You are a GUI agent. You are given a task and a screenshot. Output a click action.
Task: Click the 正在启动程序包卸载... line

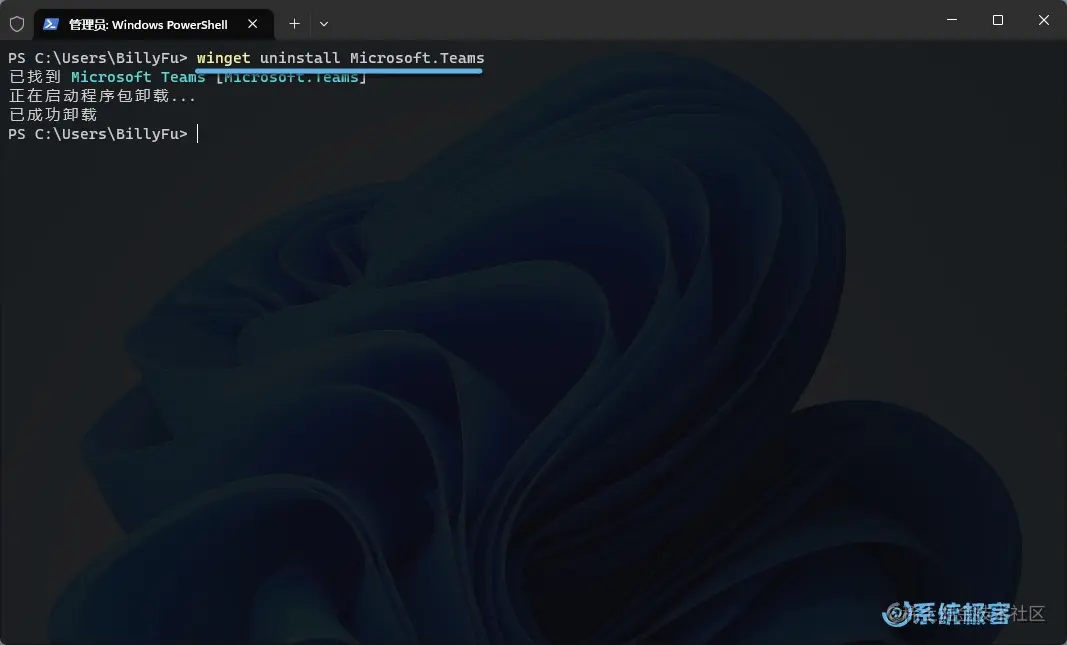point(103,96)
